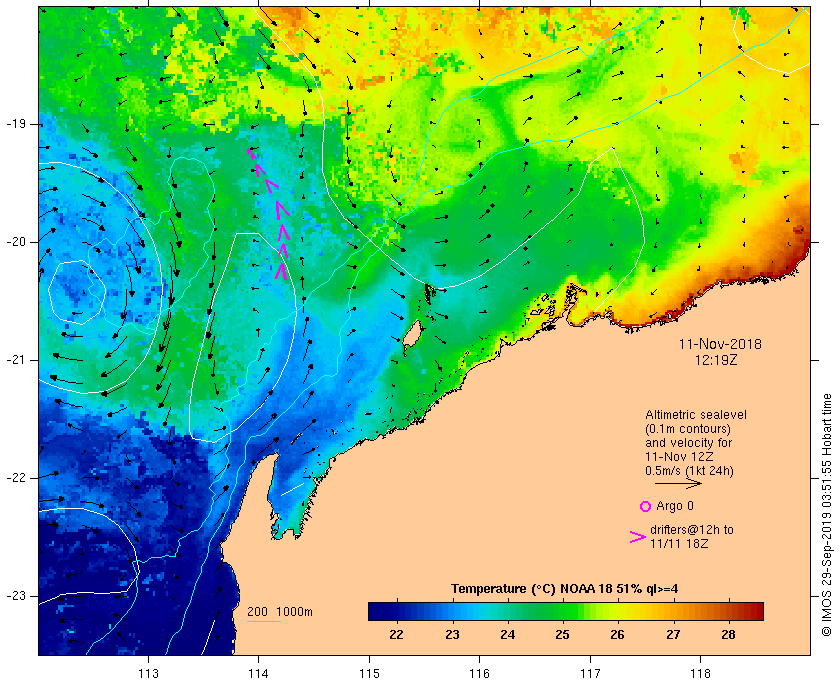Click the magenta Argo 0 circle marker
Image resolution: width=840 pixels, height=680 pixels.
[x=645, y=506]
